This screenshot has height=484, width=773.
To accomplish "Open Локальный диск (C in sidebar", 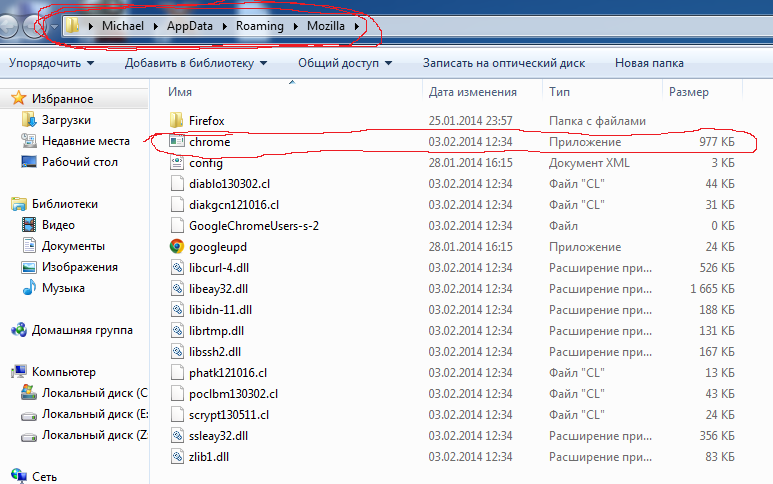I will pos(95,393).
